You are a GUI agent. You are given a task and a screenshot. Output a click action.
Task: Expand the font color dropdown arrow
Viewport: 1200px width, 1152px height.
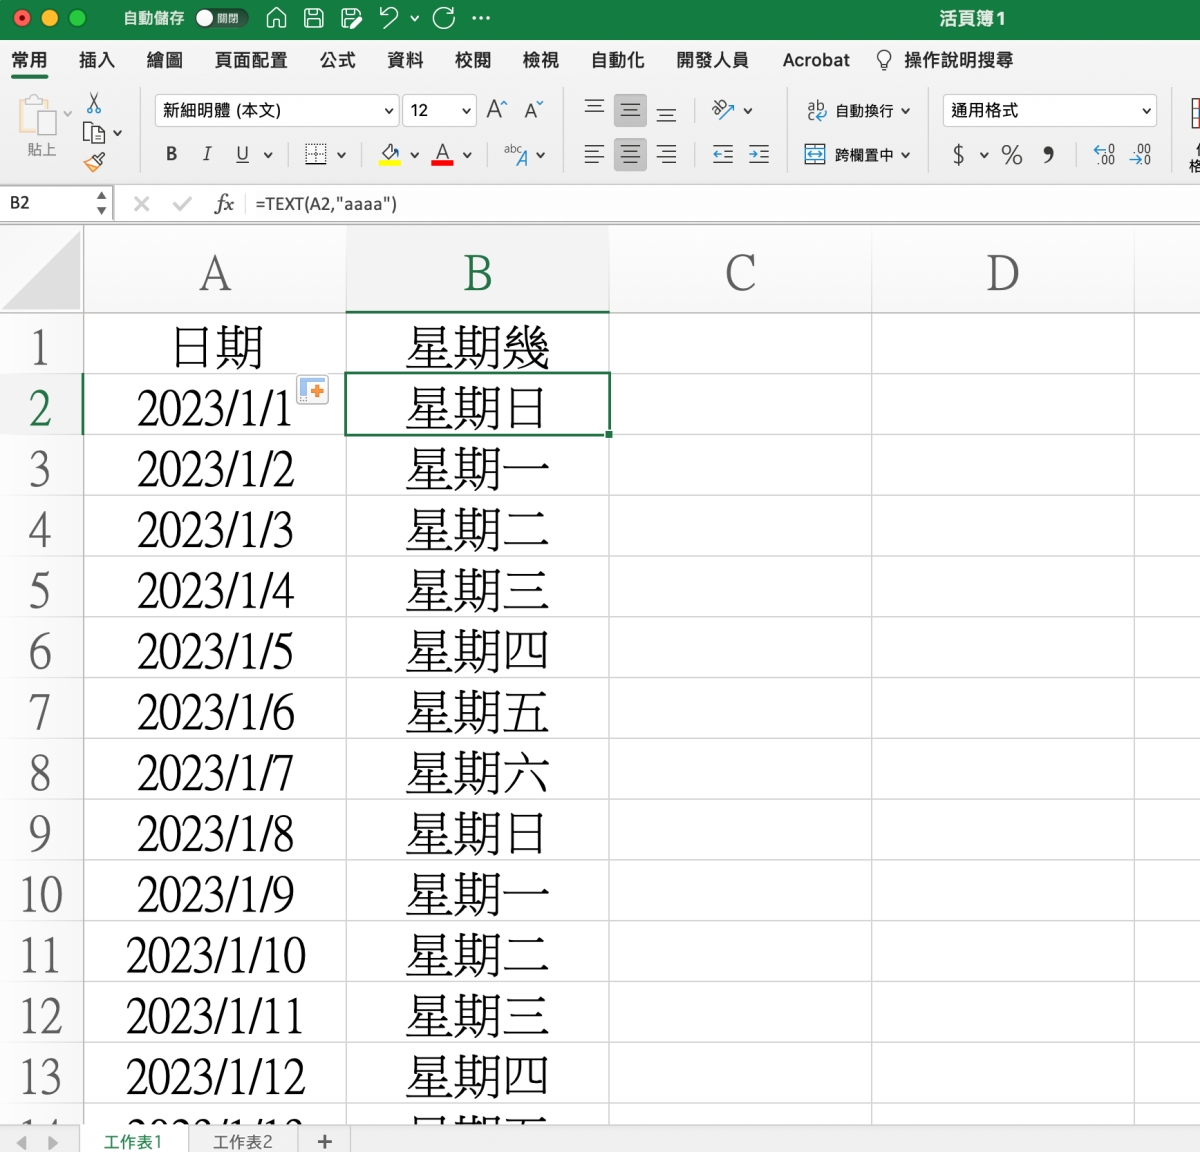point(467,155)
